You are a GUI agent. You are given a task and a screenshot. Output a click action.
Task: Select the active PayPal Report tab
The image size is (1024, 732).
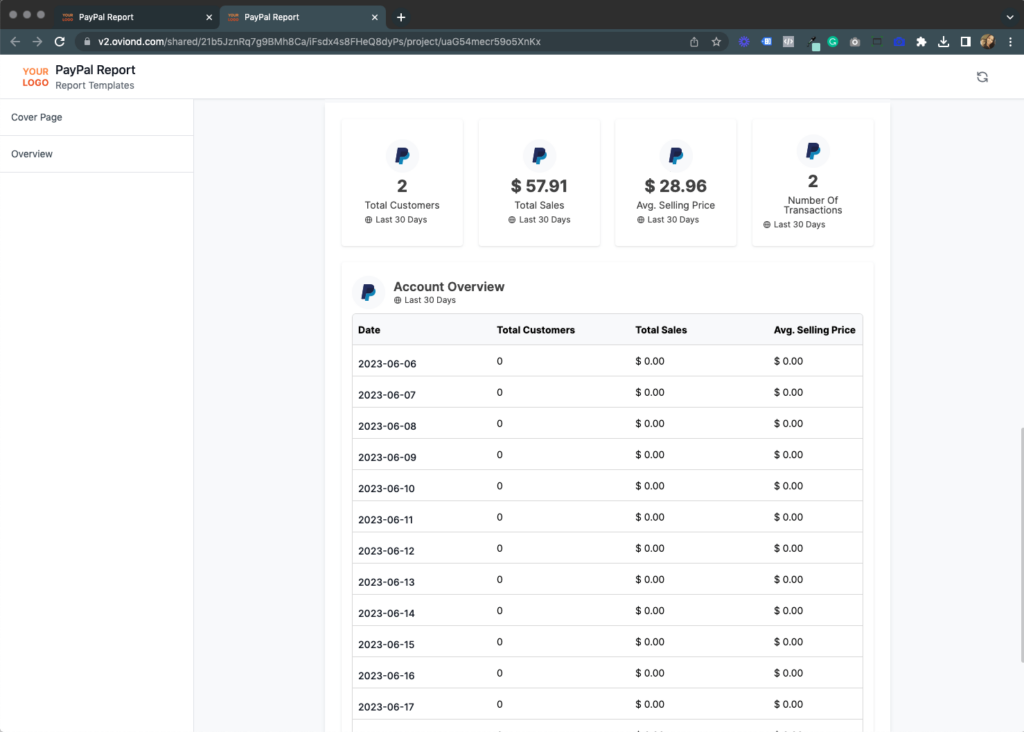click(x=302, y=17)
